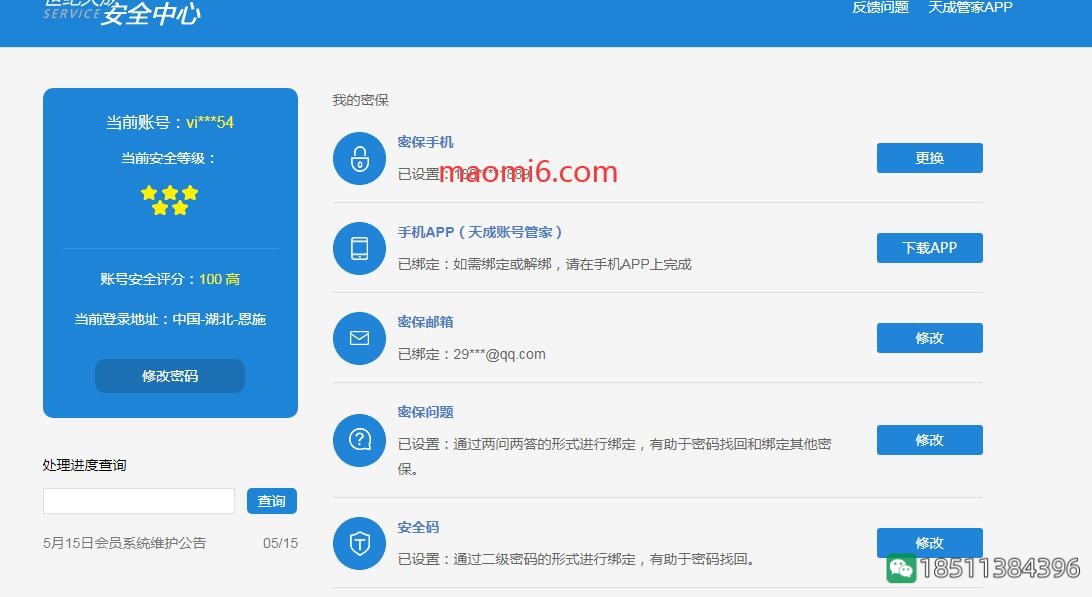
Task: Click the 密保手机 padlock icon
Action: 359,158
